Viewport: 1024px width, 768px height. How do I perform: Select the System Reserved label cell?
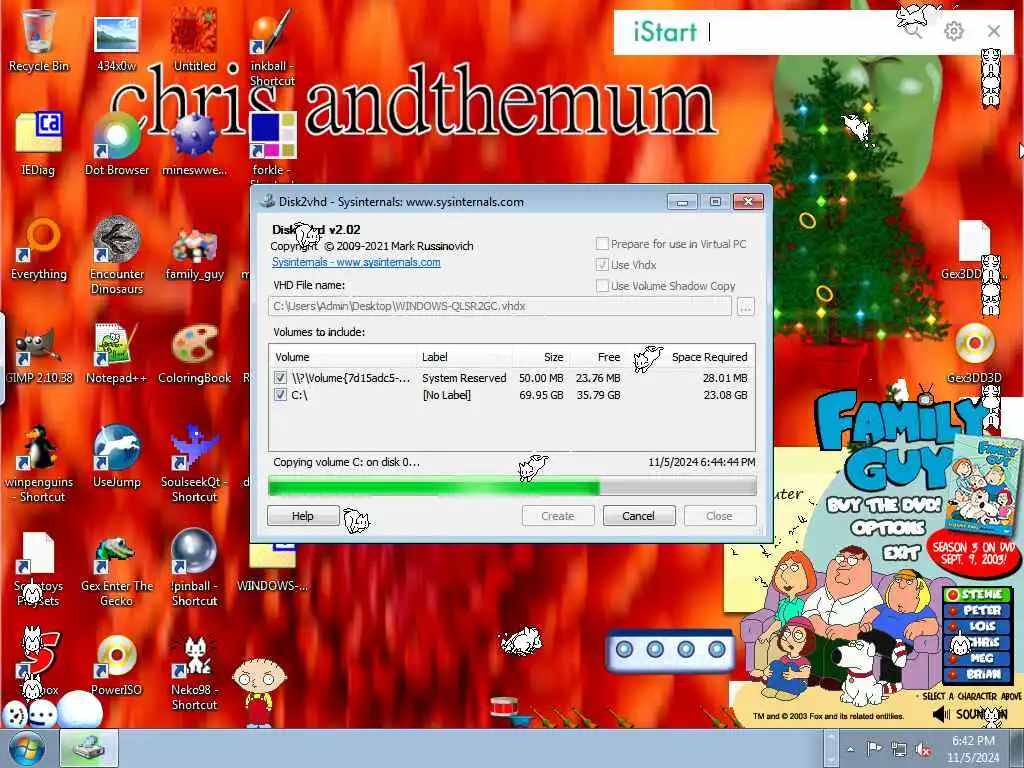(464, 377)
